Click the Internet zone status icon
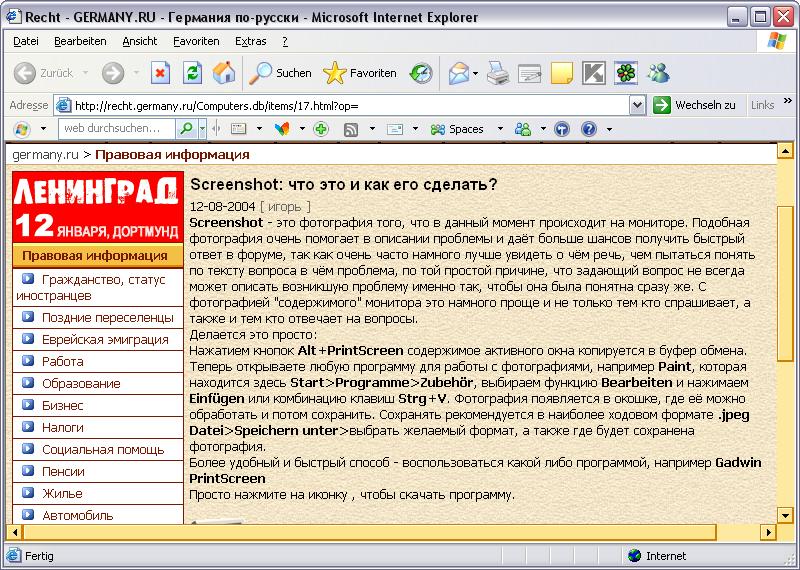This screenshot has height=570, width=800. (x=635, y=556)
